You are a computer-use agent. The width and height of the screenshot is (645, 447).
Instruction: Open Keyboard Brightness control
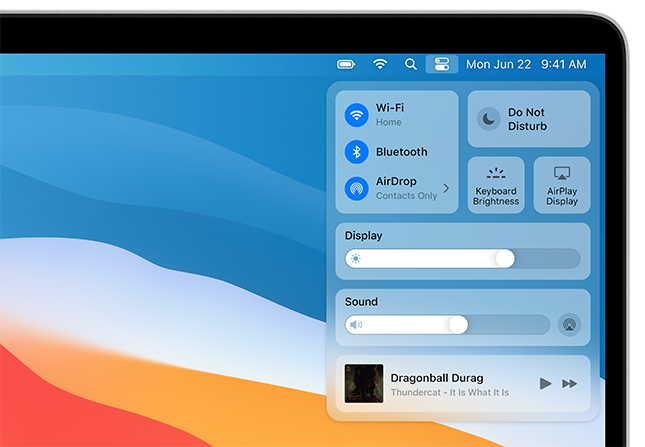[x=496, y=185]
